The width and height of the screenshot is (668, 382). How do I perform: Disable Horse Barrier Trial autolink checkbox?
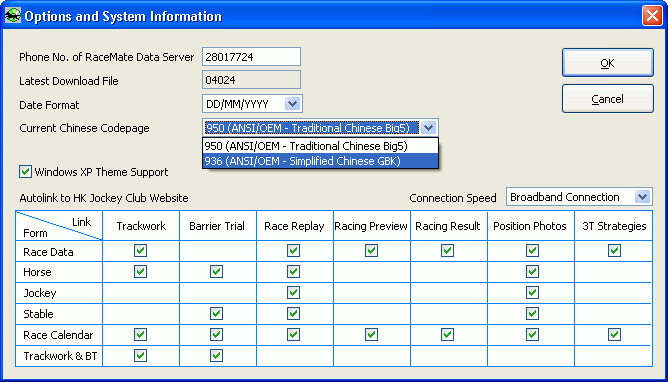[216, 271]
